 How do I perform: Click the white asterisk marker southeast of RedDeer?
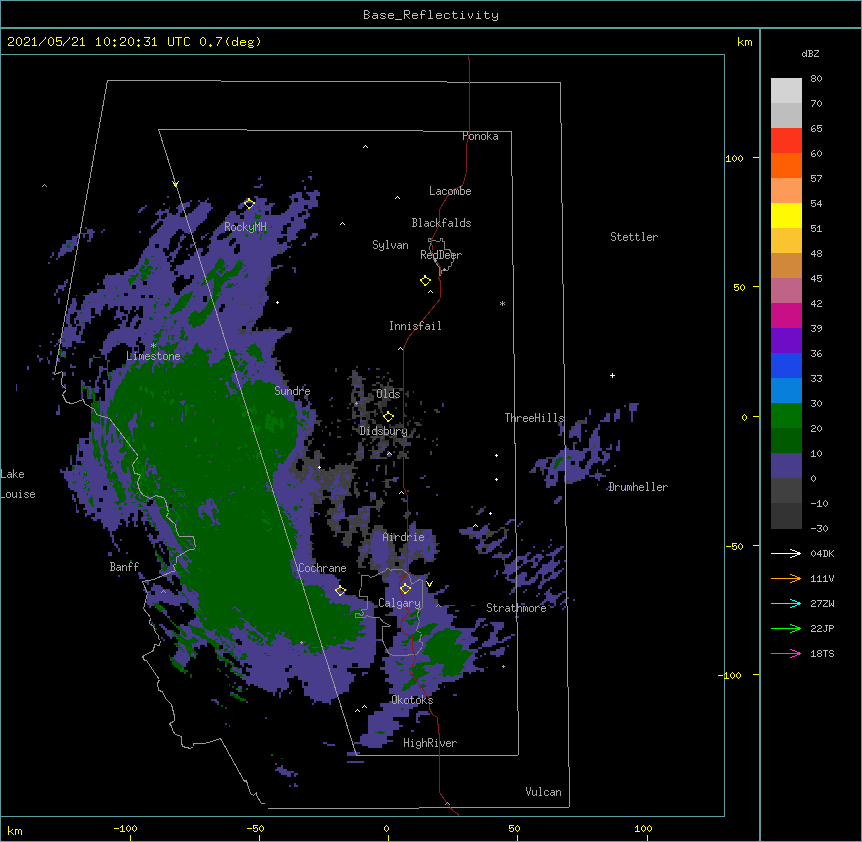coord(502,303)
